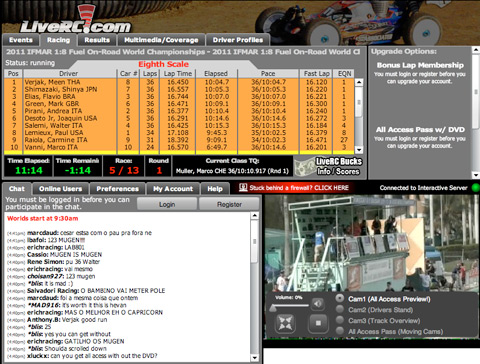
Task: Click the chat scroll down arrow
Action: pyautogui.click(x=254, y=358)
